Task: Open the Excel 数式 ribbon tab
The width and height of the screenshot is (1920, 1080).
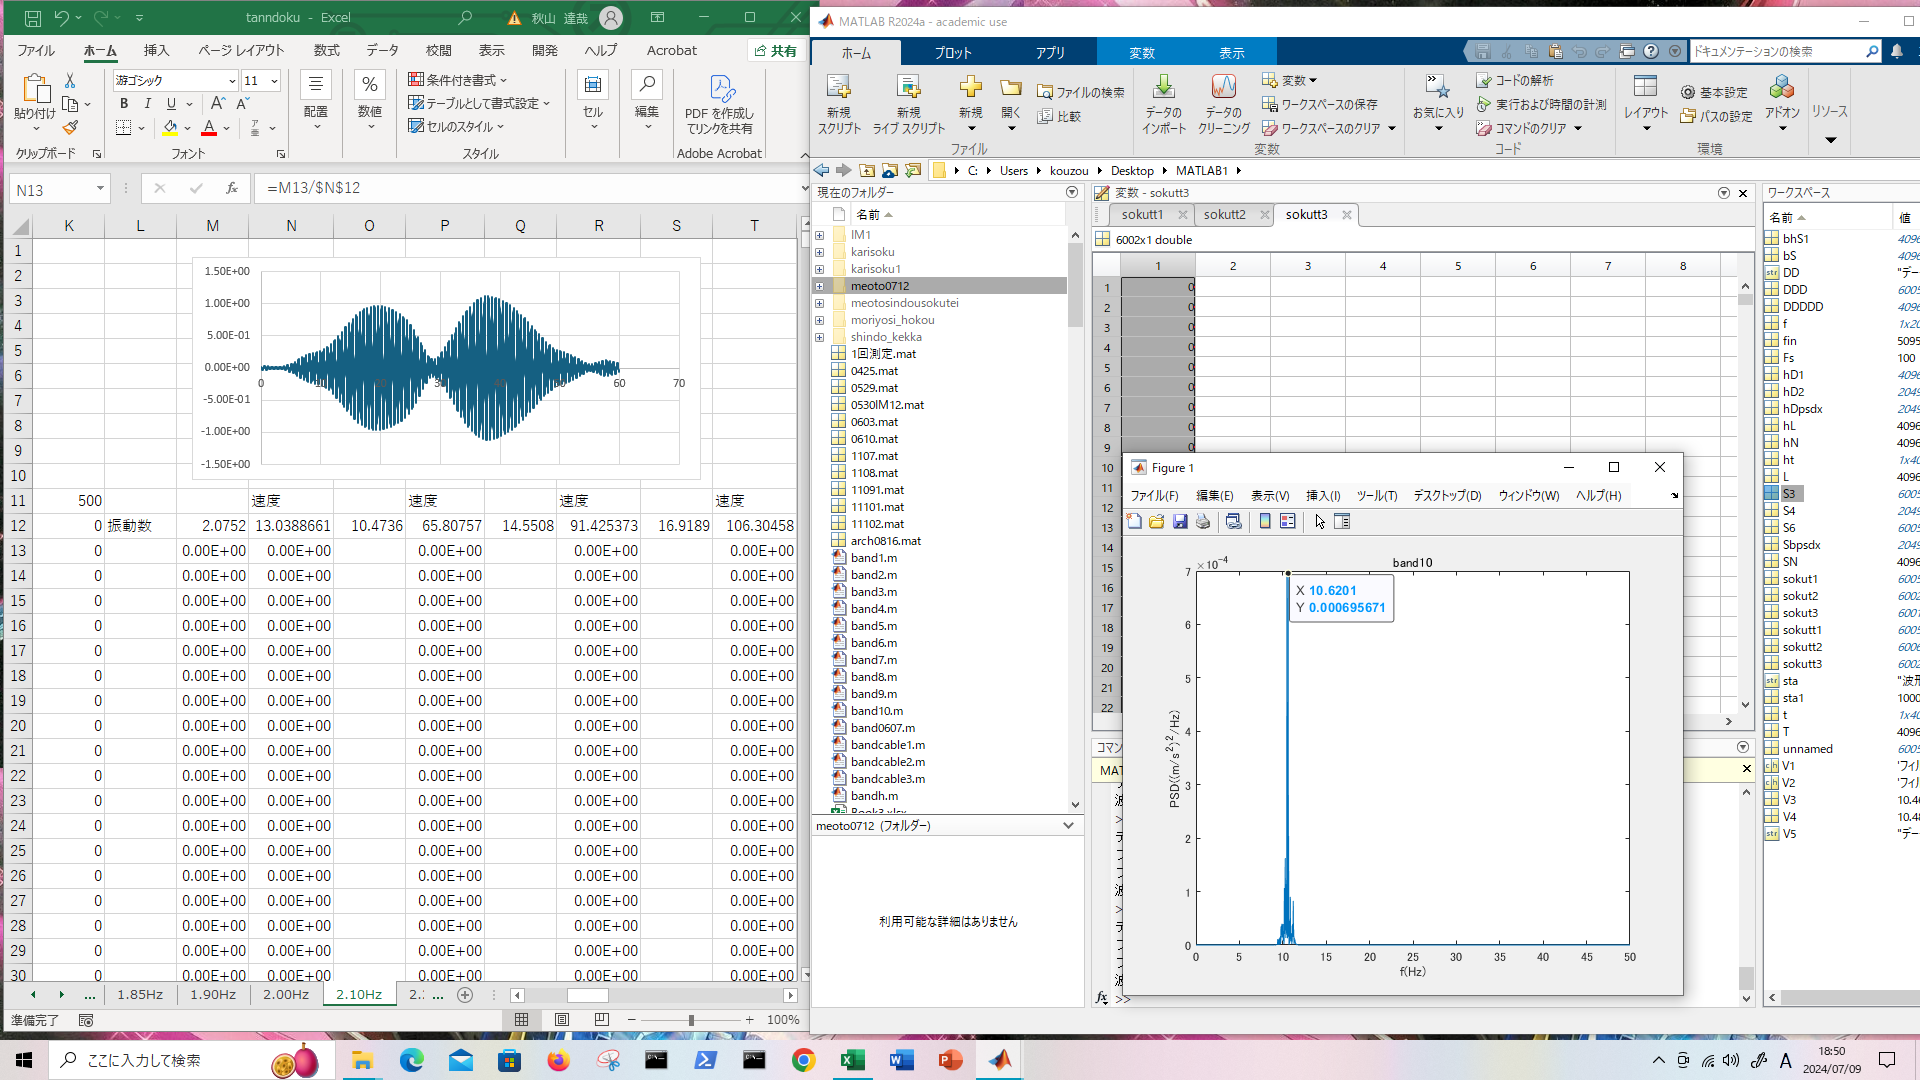Action: (326, 50)
